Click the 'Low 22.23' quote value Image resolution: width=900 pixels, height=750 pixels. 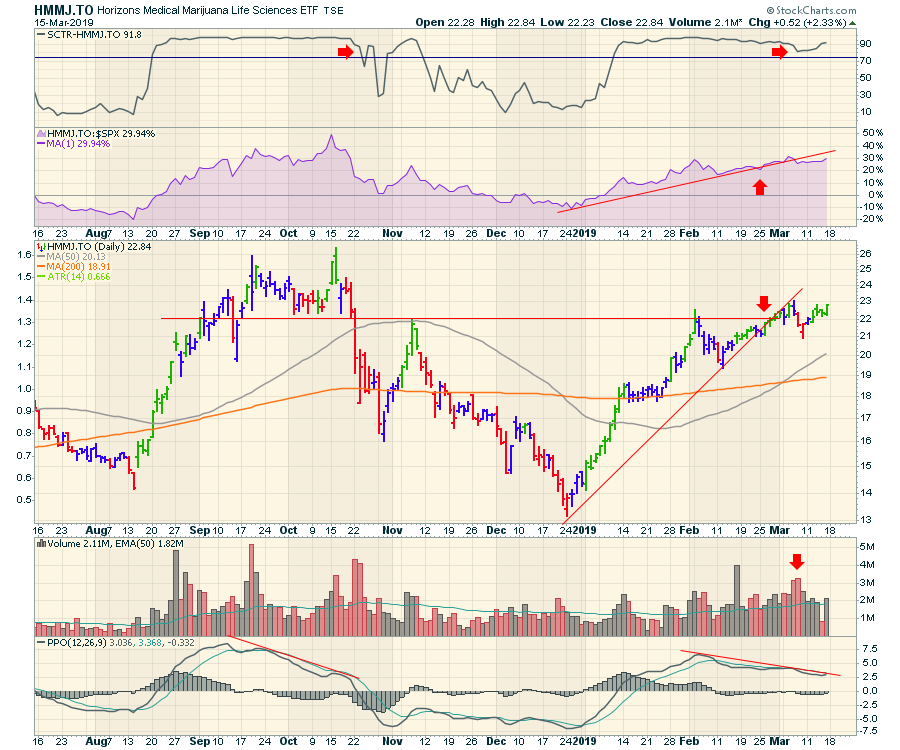(x=568, y=22)
